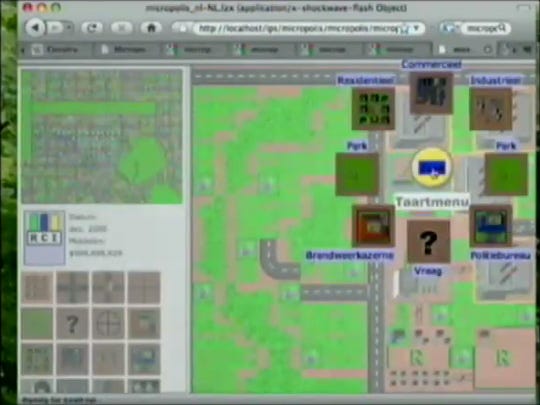The image size is (540, 405).
Task: Open the back/forward history dropdown arrow
Action: pyautogui.click(x=69, y=27)
